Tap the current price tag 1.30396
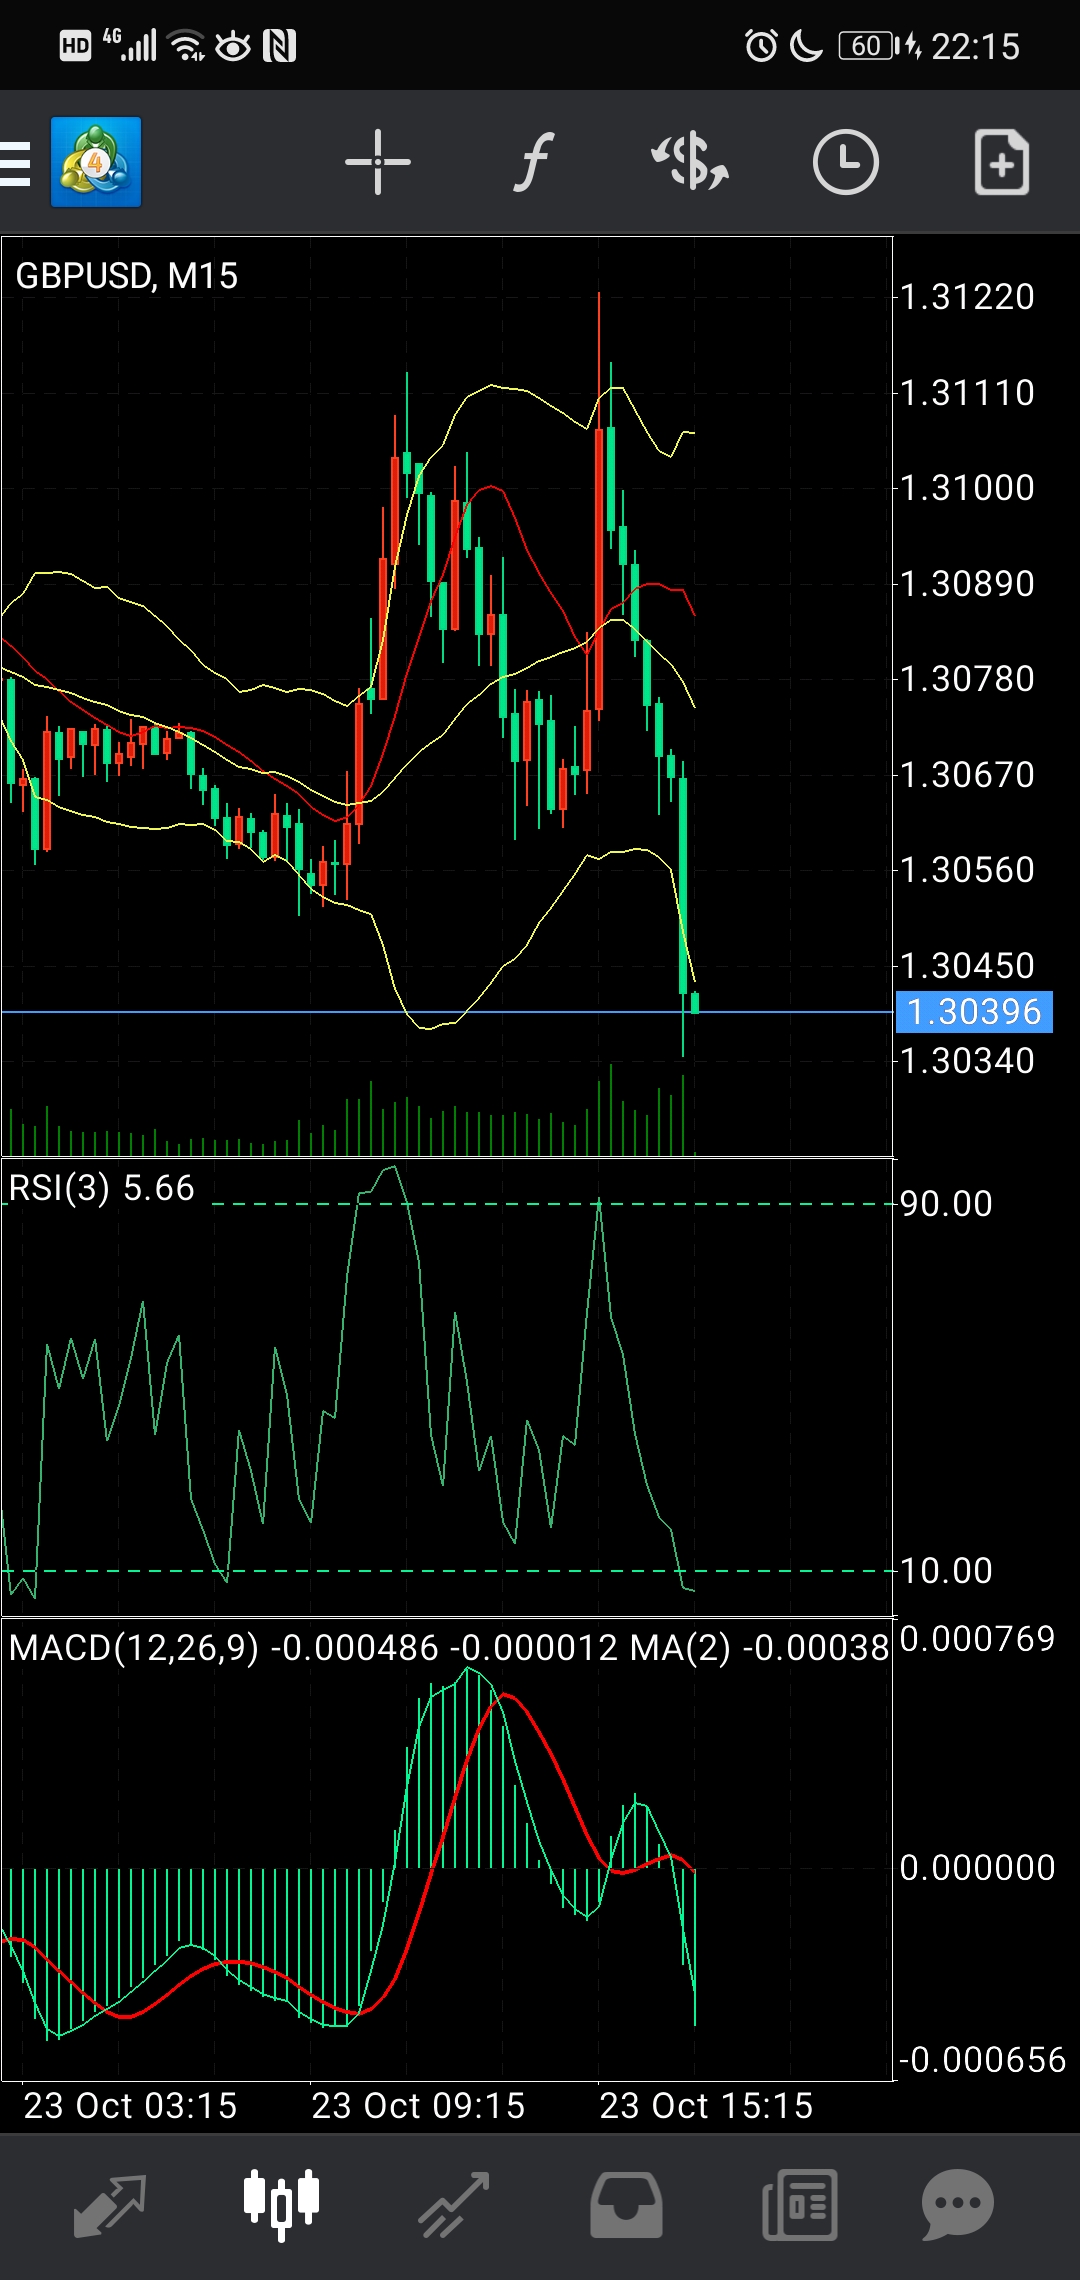 click(x=974, y=1012)
